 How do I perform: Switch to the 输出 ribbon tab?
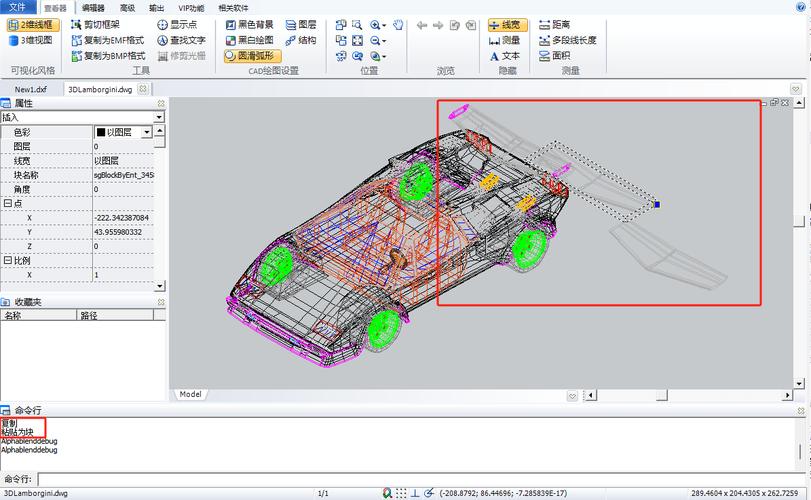click(x=156, y=8)
